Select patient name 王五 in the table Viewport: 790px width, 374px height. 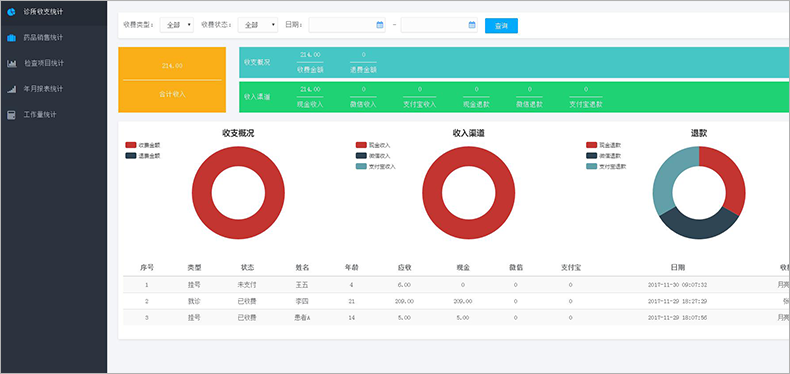(302, 285)
